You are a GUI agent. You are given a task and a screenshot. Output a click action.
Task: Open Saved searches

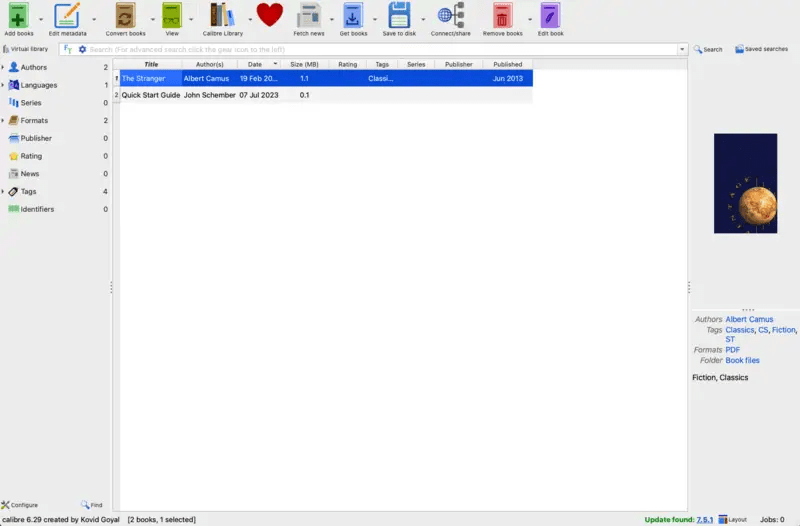(761, 49)
